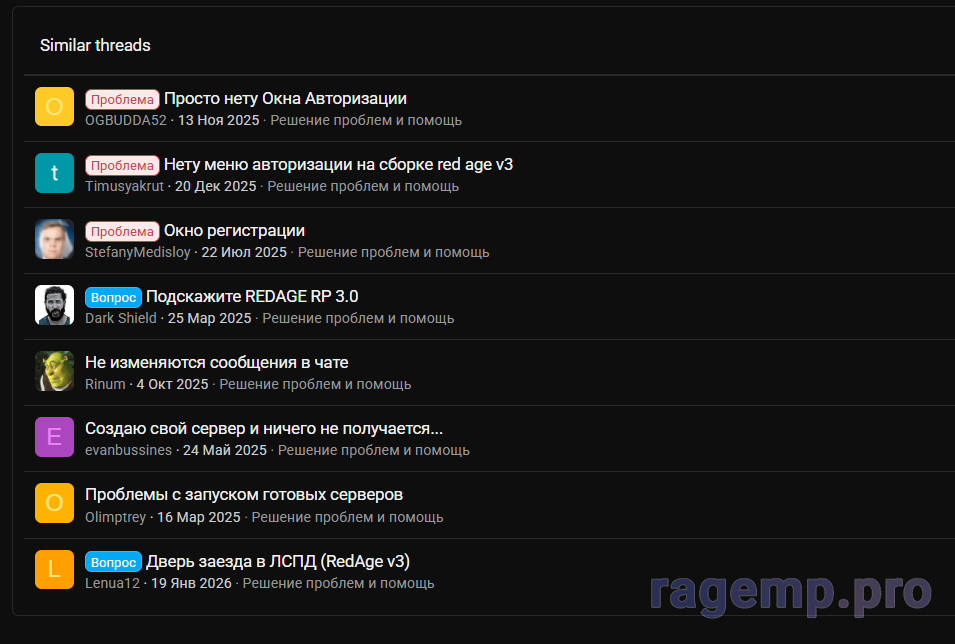
Task: Open StefanyMedisloy's profile photo avatar
Action: (54, 239)
